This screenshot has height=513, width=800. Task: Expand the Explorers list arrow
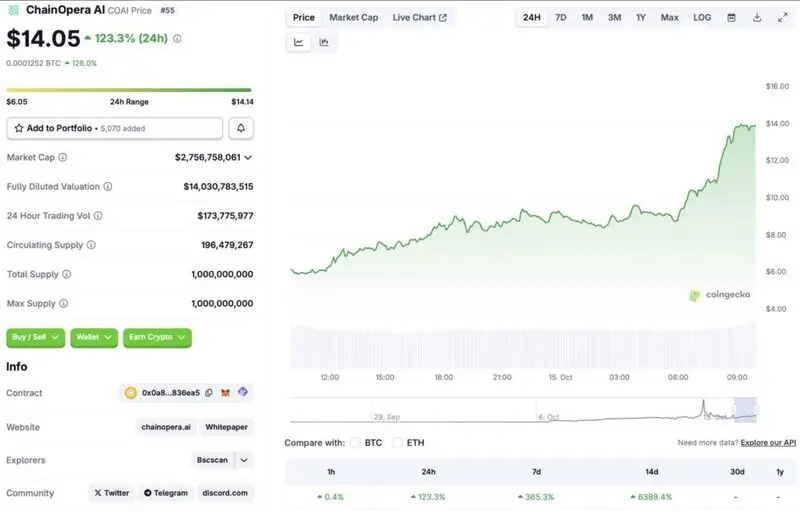pyautogui.click(x=244, y=460)
